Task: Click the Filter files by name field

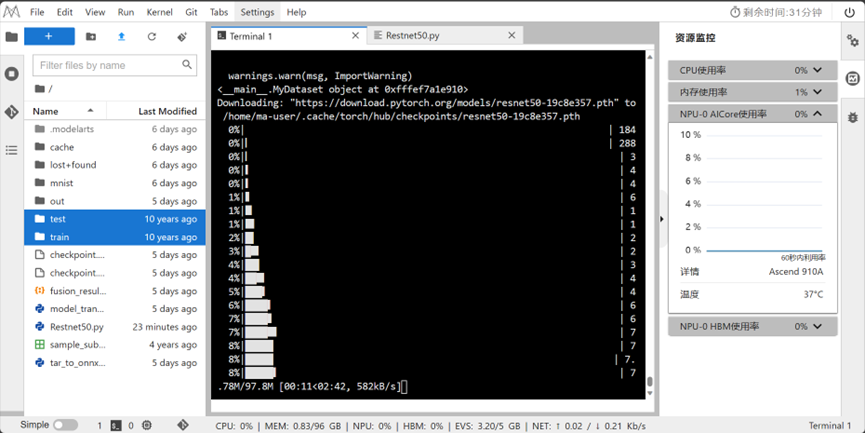Action: point(115,65)
